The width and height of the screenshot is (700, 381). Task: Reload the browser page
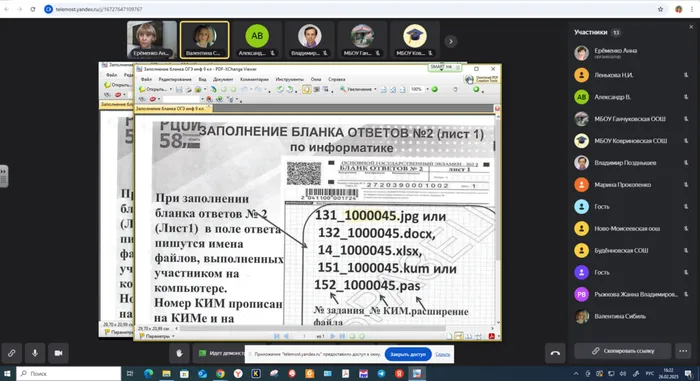(33, 9)
